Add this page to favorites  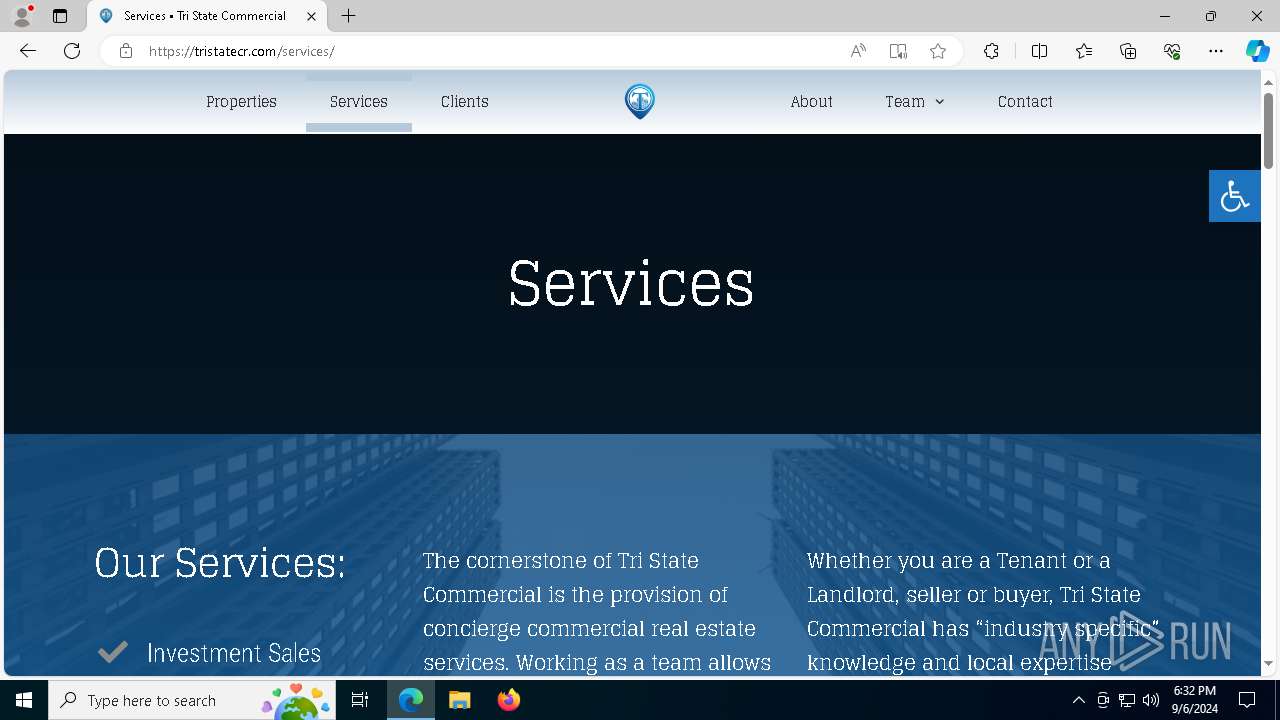[x=938, y=51]
